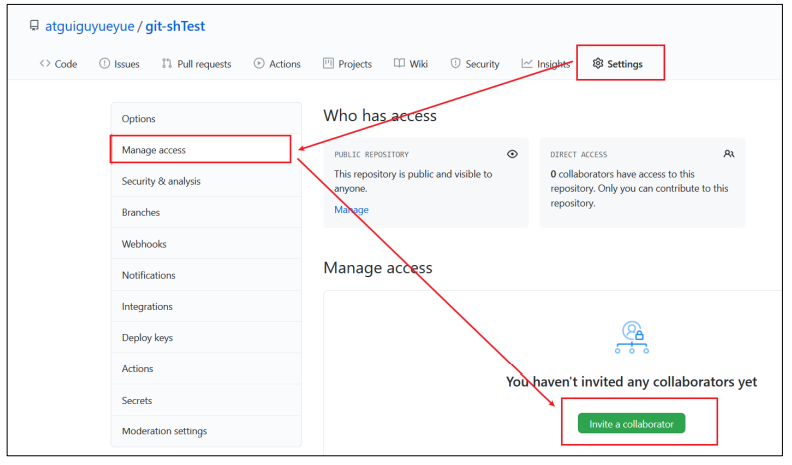
Task: Open Branches settings in sidebar
Action: pos(206,213)
